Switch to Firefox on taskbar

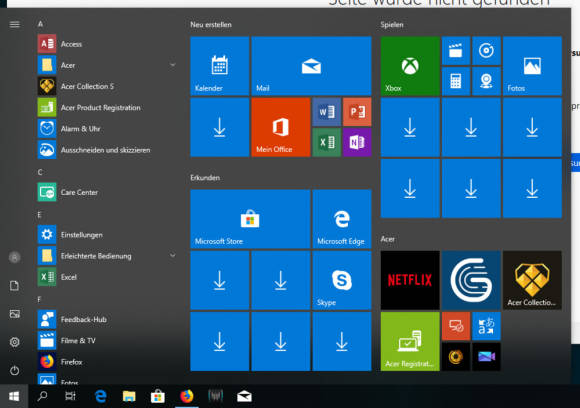tap(186, 396)
